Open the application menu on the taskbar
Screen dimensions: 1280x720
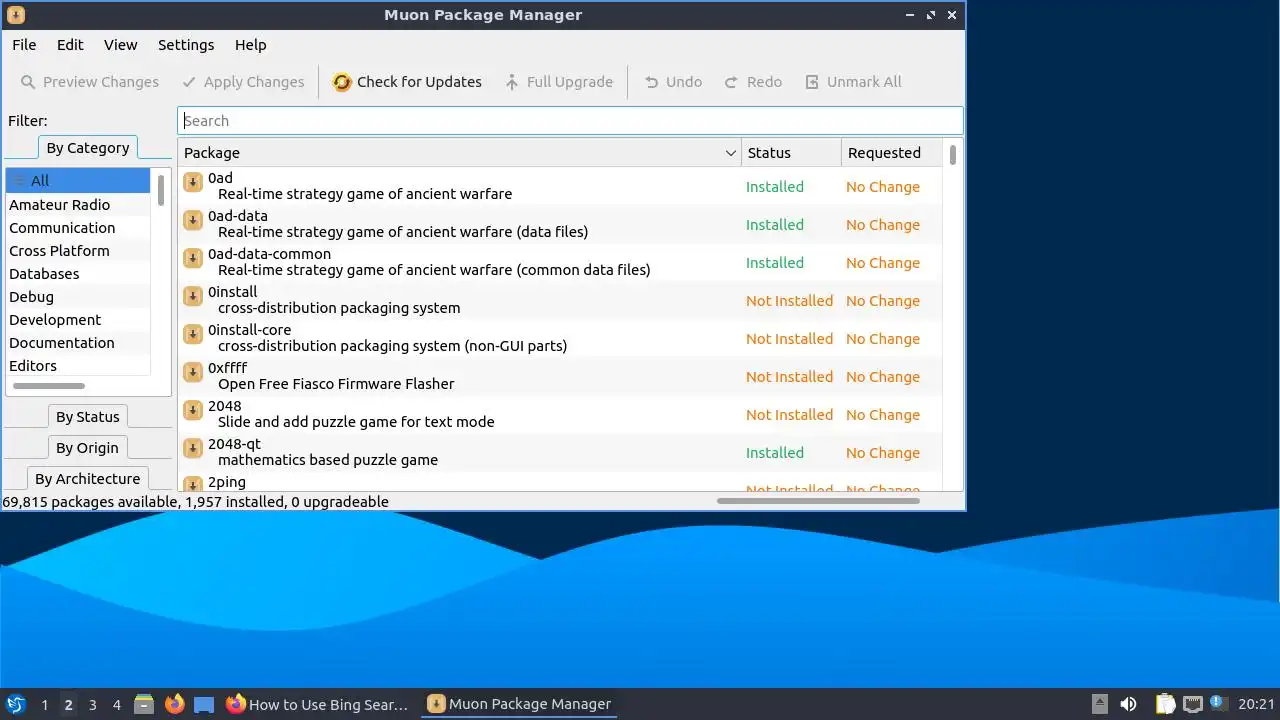click(x=15, y=704)
